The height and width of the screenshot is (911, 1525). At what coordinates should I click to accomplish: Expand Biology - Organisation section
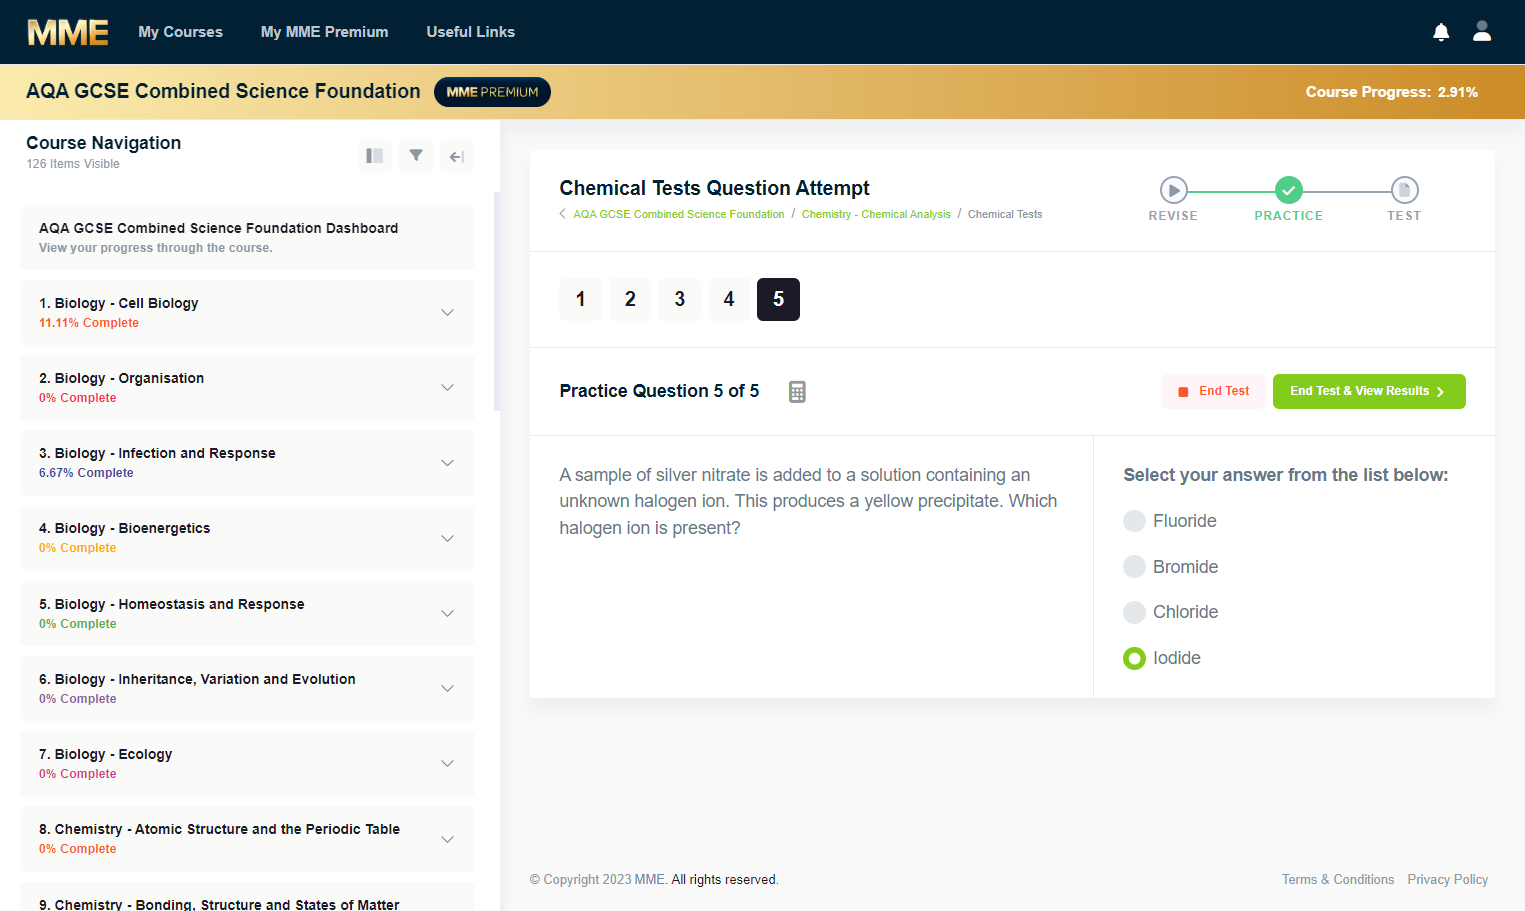click(447, 388)
